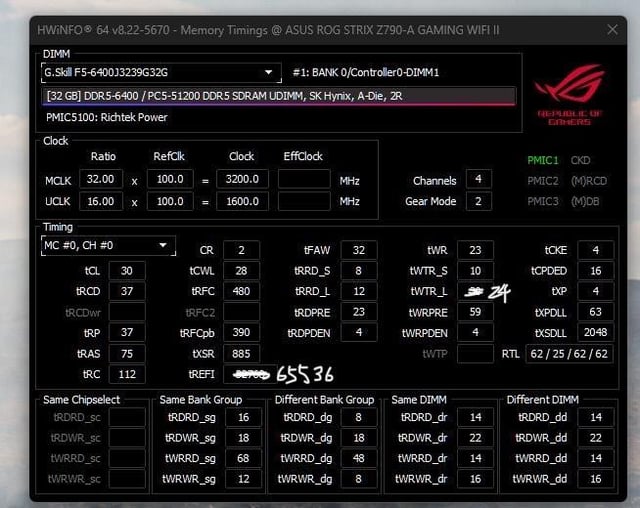Click the window title bar text
Screen dimensions: 640x508
pos(268,30)
